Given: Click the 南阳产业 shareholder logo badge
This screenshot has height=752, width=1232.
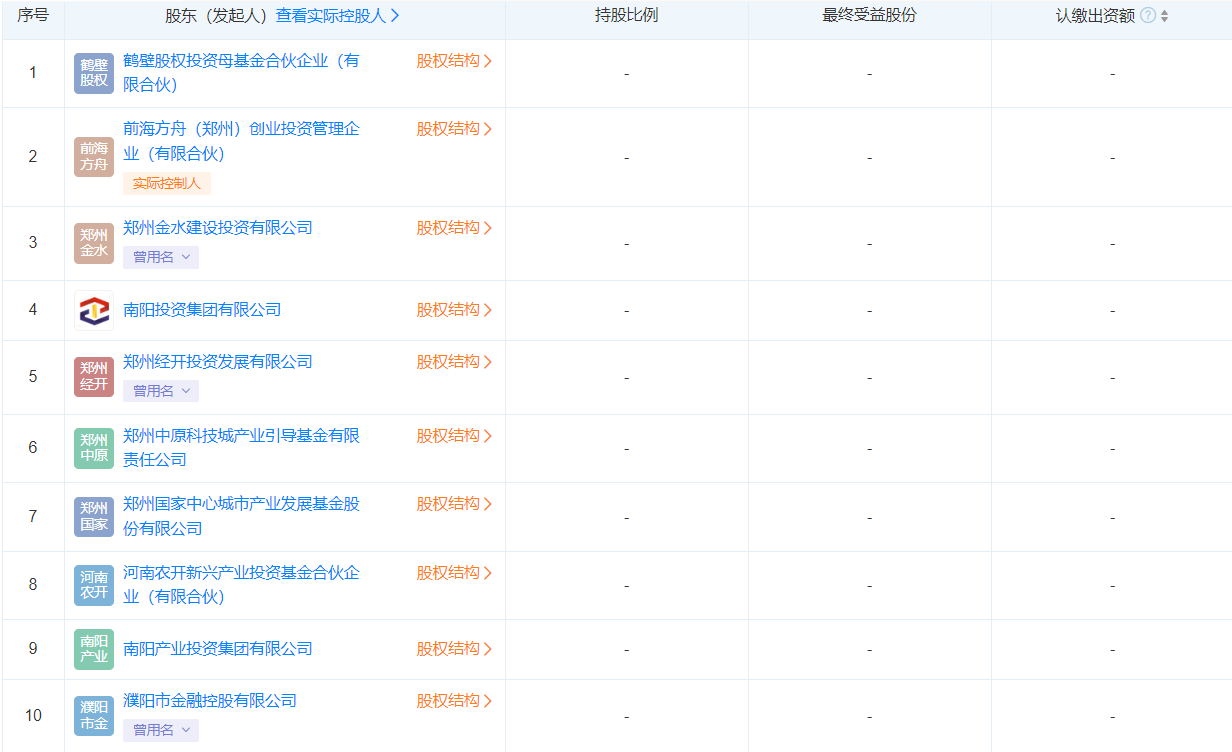Looking at the screenshot, I should 94,649.
